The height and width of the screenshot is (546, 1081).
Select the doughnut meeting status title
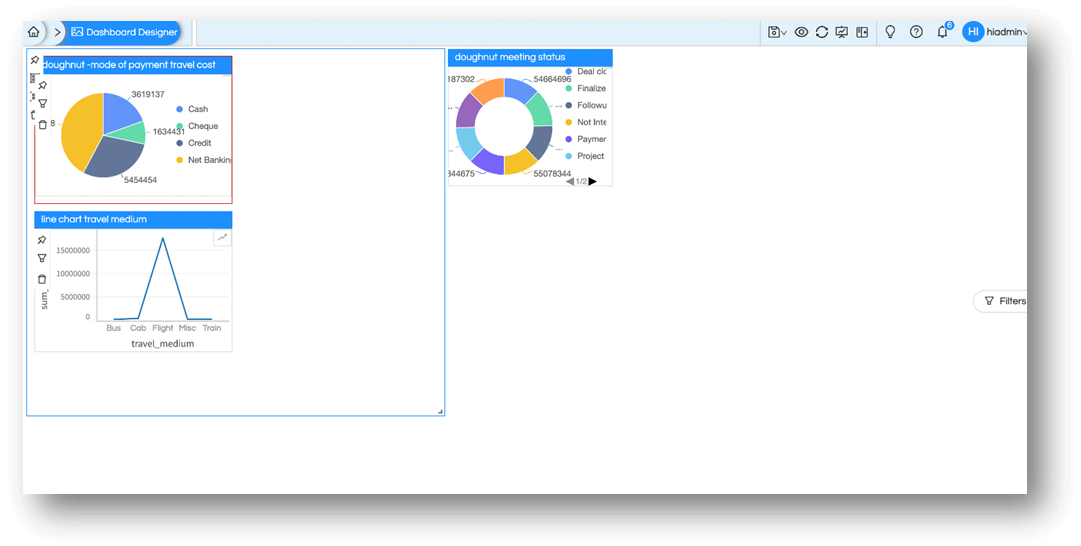(x=509, y=57)
